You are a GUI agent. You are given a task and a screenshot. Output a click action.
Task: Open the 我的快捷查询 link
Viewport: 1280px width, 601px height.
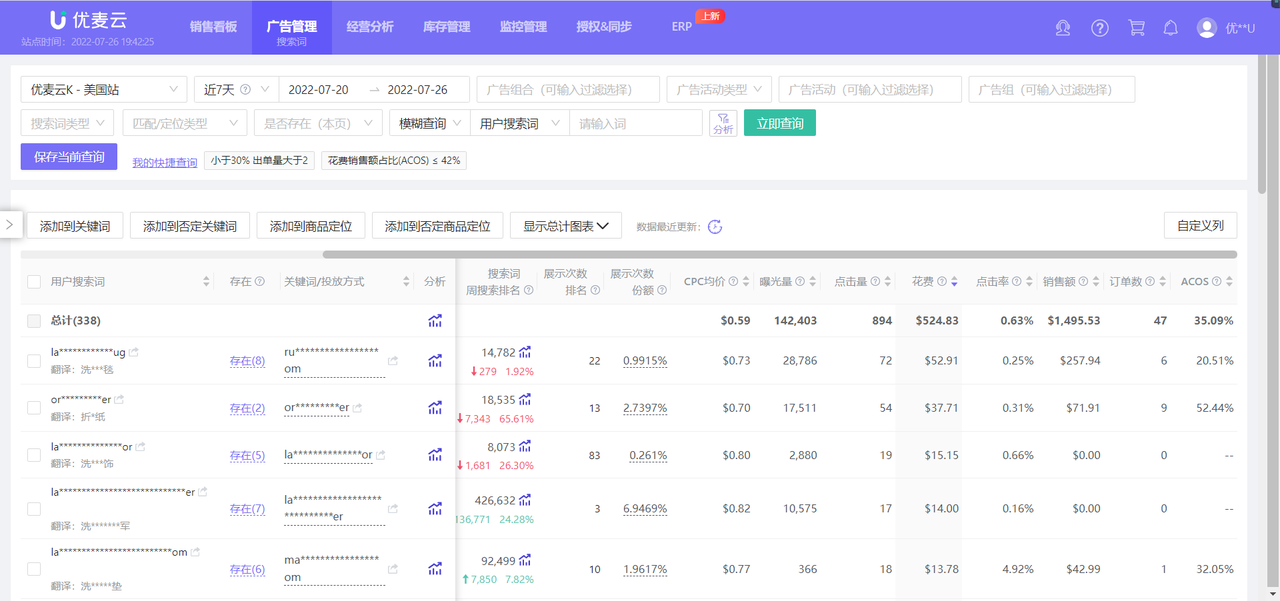pos(163,161)
